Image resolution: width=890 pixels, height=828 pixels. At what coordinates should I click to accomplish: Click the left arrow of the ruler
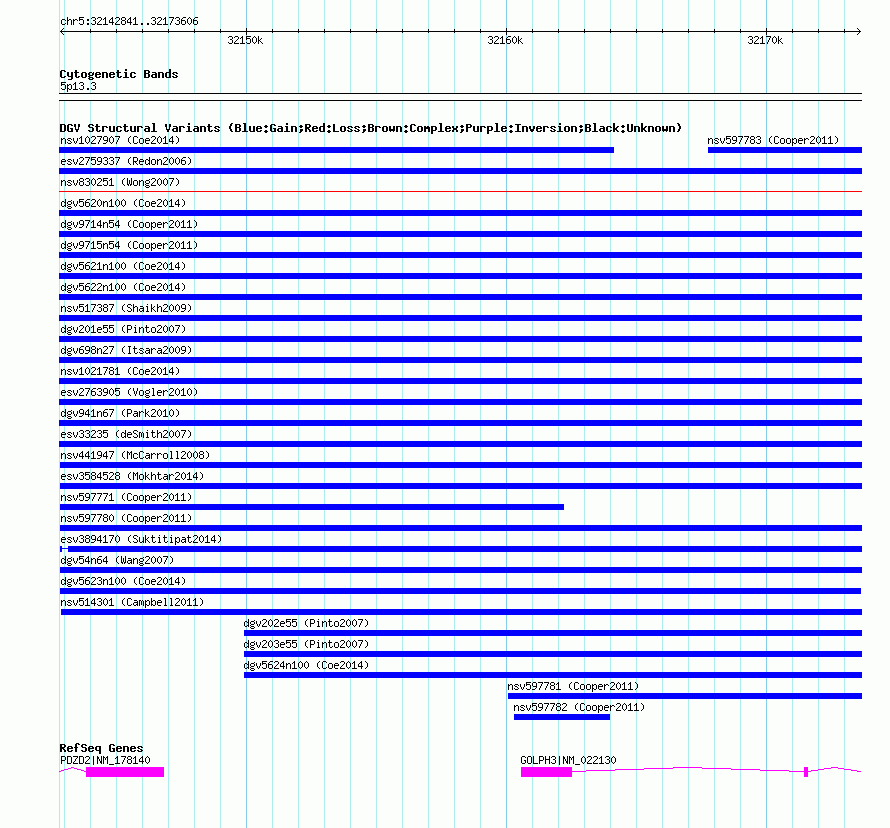coord(62,32)
